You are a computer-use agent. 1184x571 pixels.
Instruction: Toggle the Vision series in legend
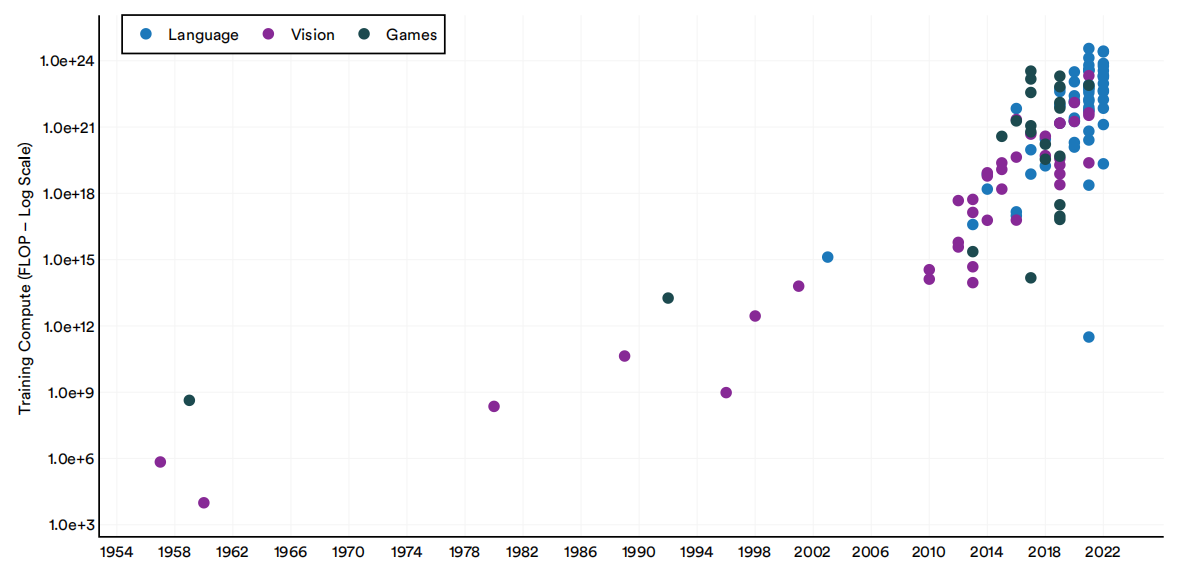(312, 35)
